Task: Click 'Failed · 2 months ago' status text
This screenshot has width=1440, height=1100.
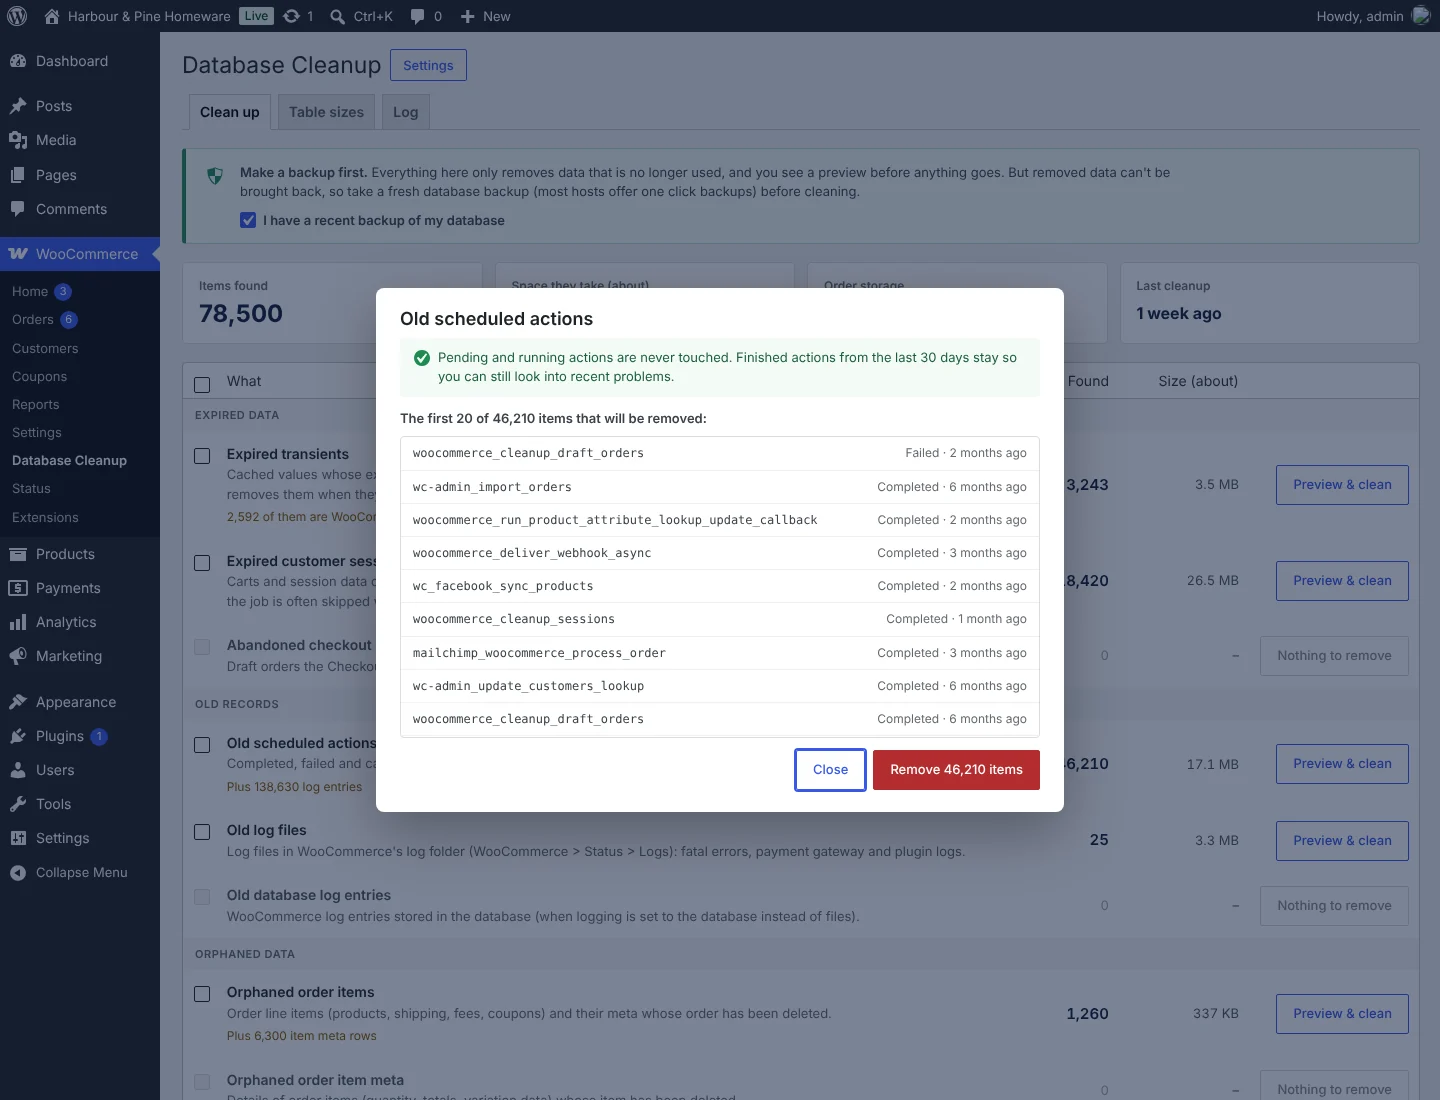Action: coord(966,453)
